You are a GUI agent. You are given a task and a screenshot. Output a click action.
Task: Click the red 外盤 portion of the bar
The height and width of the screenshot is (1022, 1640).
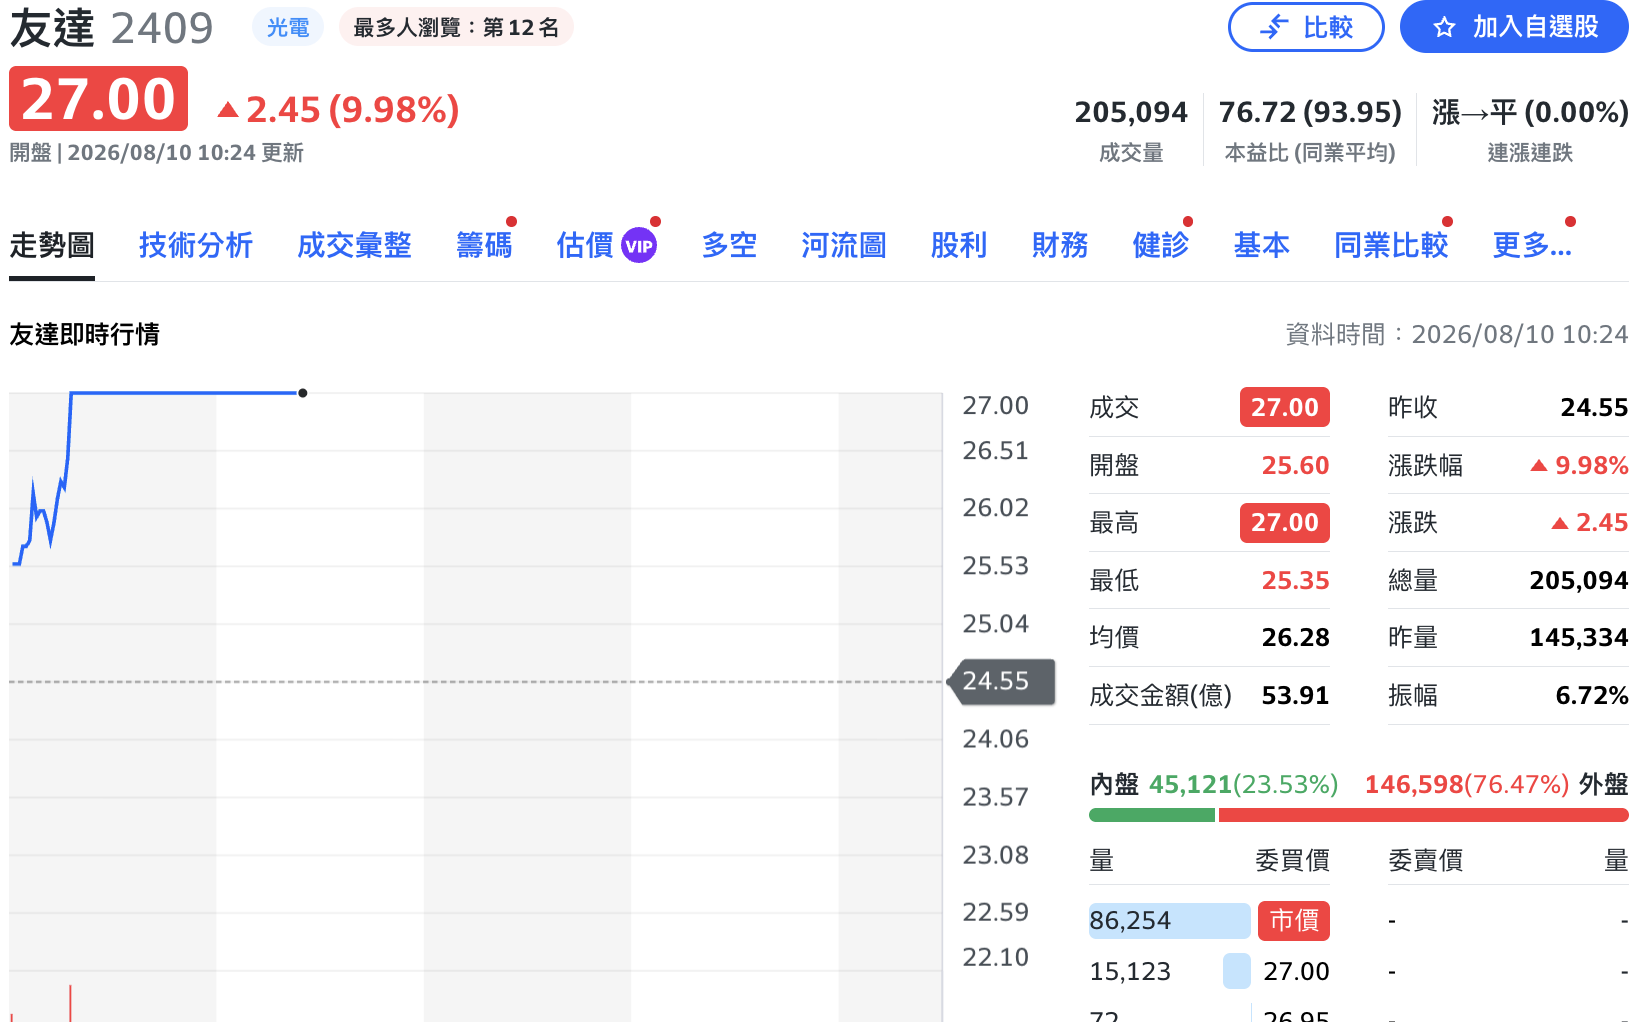click(1424, 815)
